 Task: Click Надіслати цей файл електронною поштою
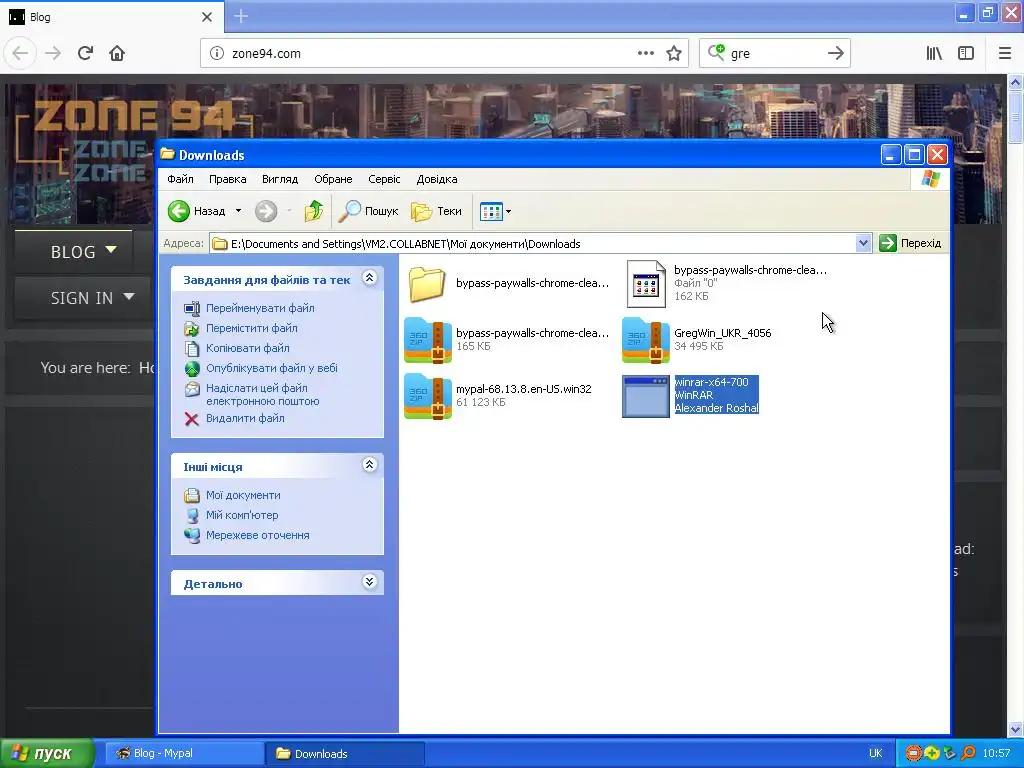tap(263, 394)
